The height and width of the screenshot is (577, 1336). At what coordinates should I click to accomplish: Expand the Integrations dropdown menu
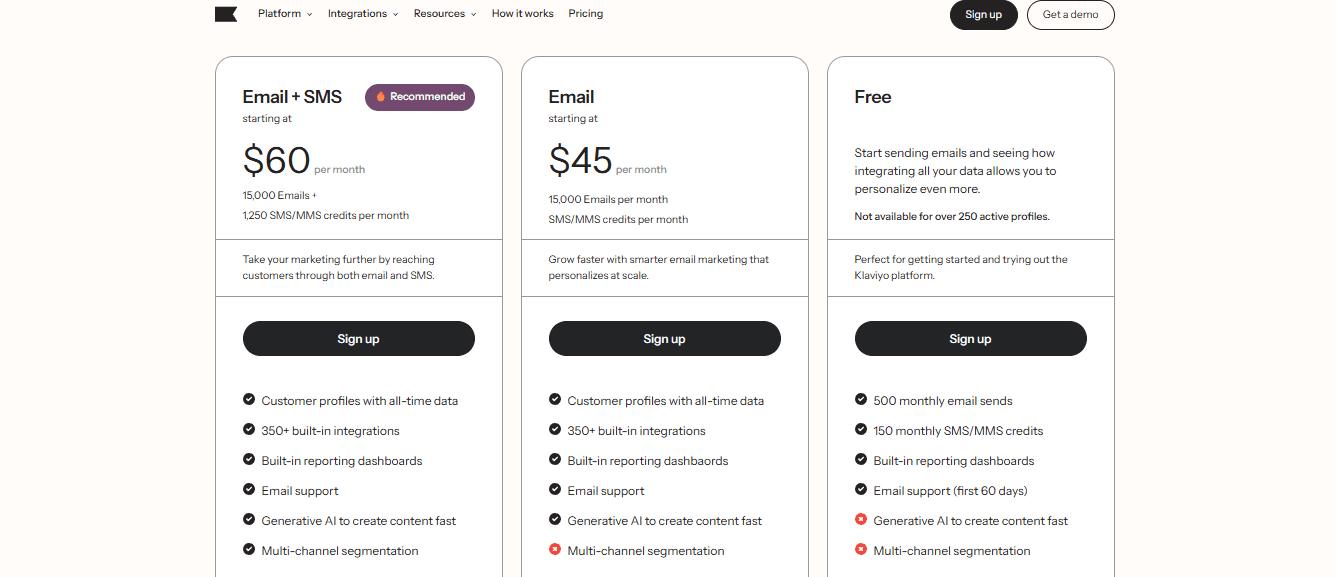point(363,14)
